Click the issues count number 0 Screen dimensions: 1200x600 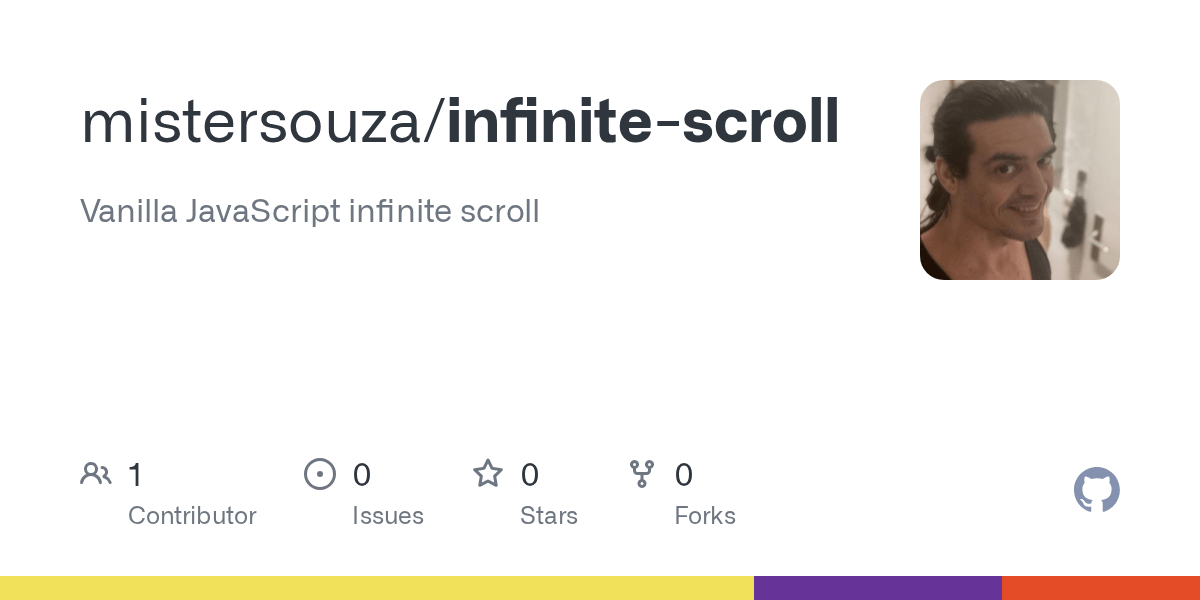362,475
